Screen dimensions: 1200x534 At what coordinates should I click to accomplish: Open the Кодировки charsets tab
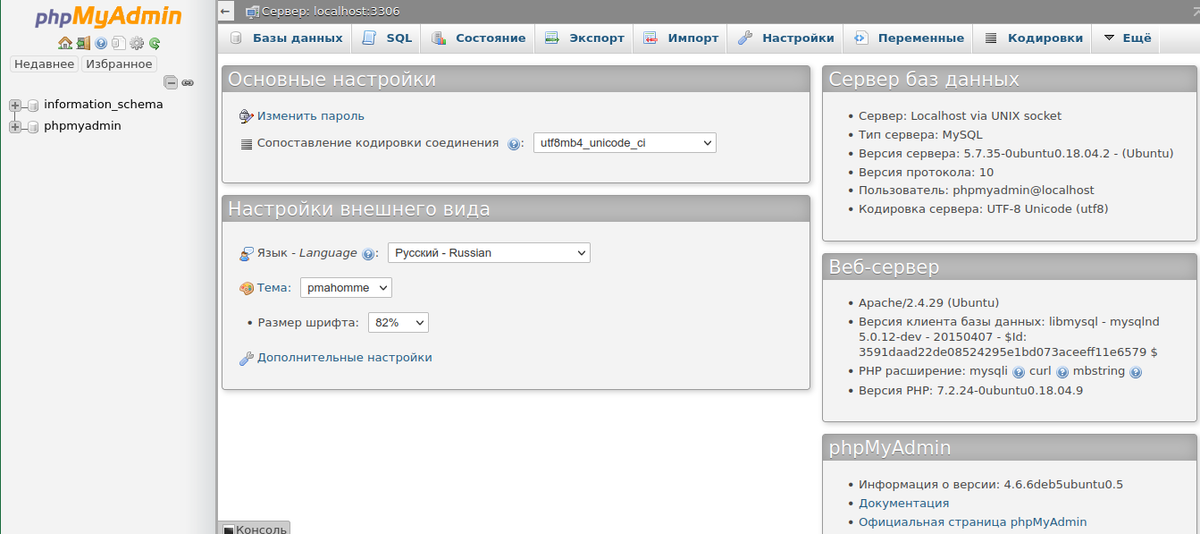1033,38
